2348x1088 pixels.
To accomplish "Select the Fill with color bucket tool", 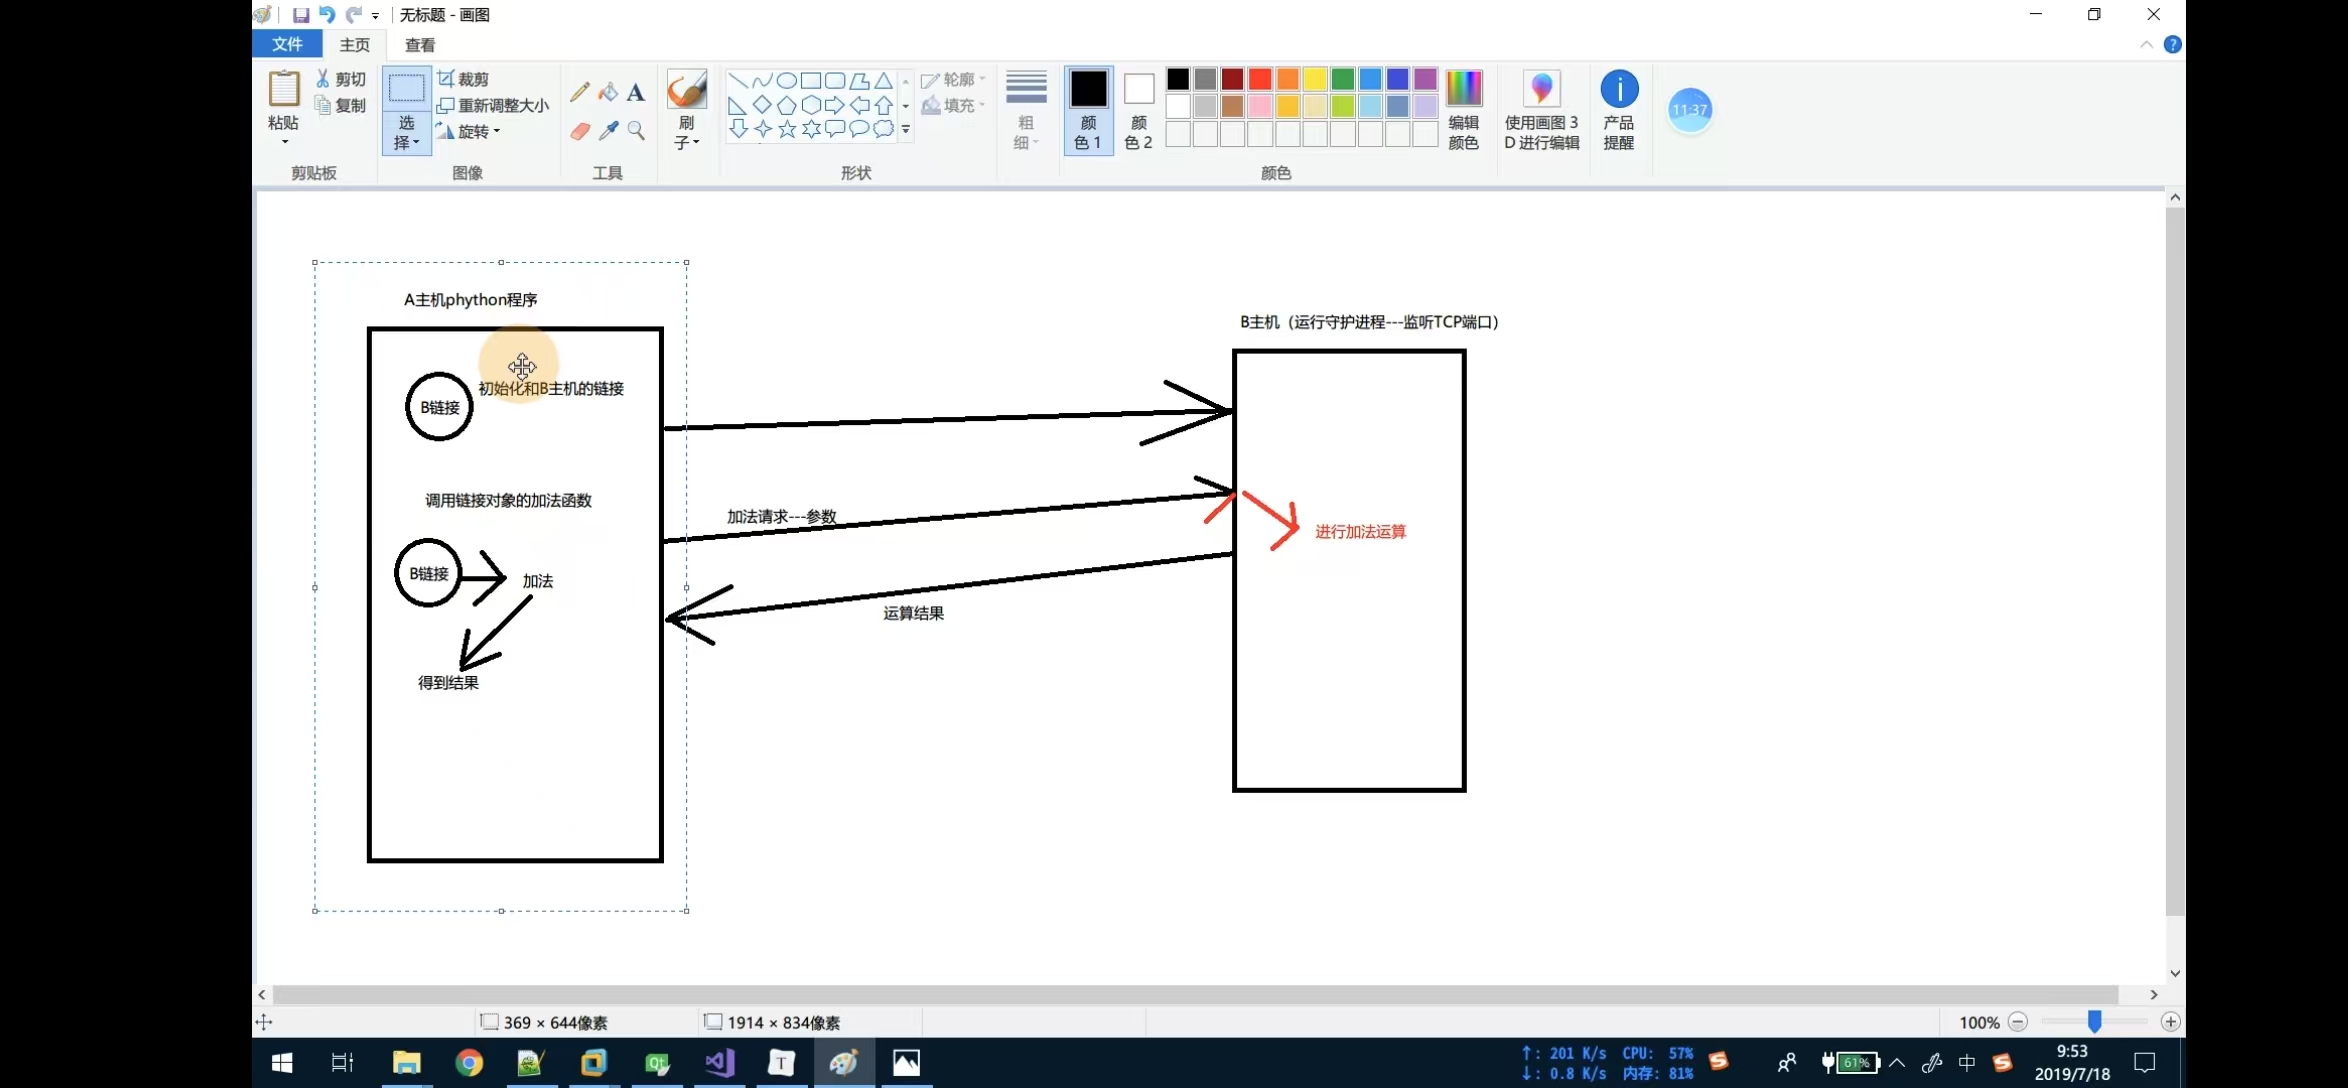I will [x=608, y=93].
